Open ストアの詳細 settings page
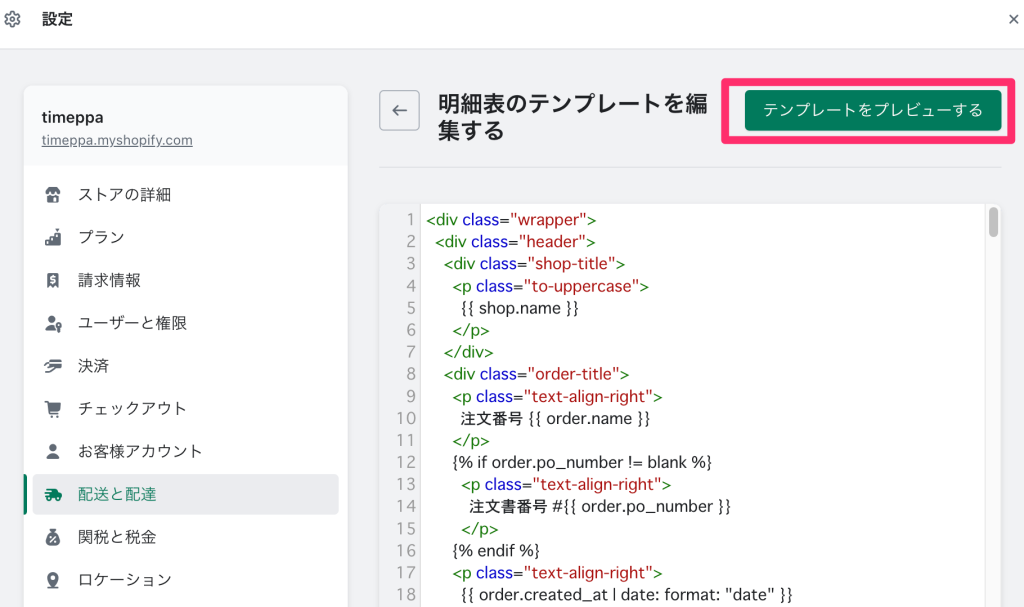Screen dimensions: 1024x607 [125, 195]
